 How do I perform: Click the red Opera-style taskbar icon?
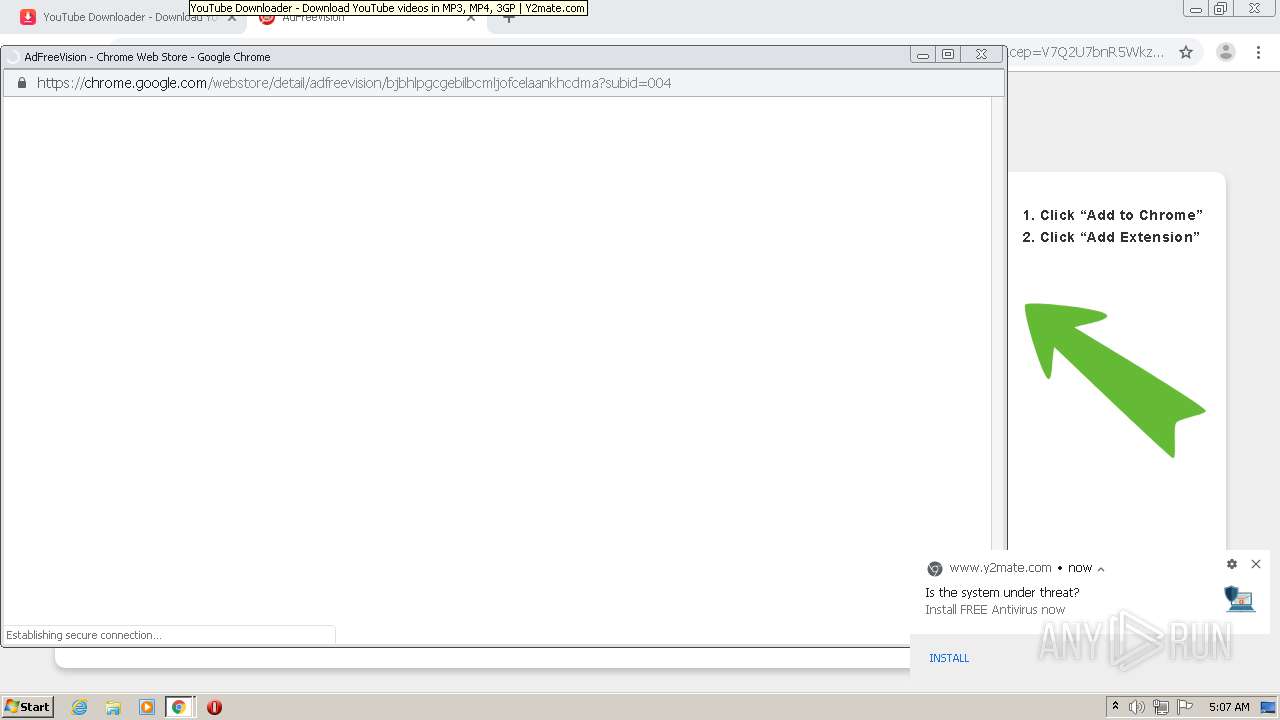click(x=214, y=707)
